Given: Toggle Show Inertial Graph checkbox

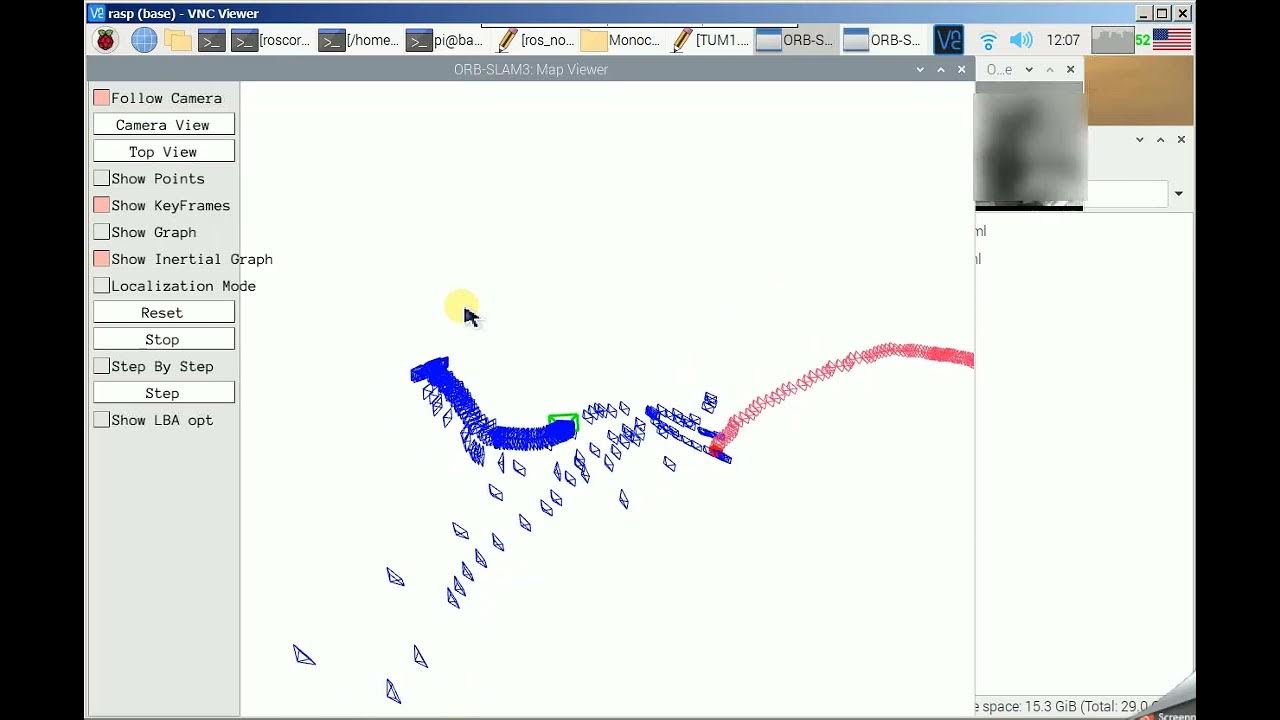Looking at the screenshot, I should 102,259.
